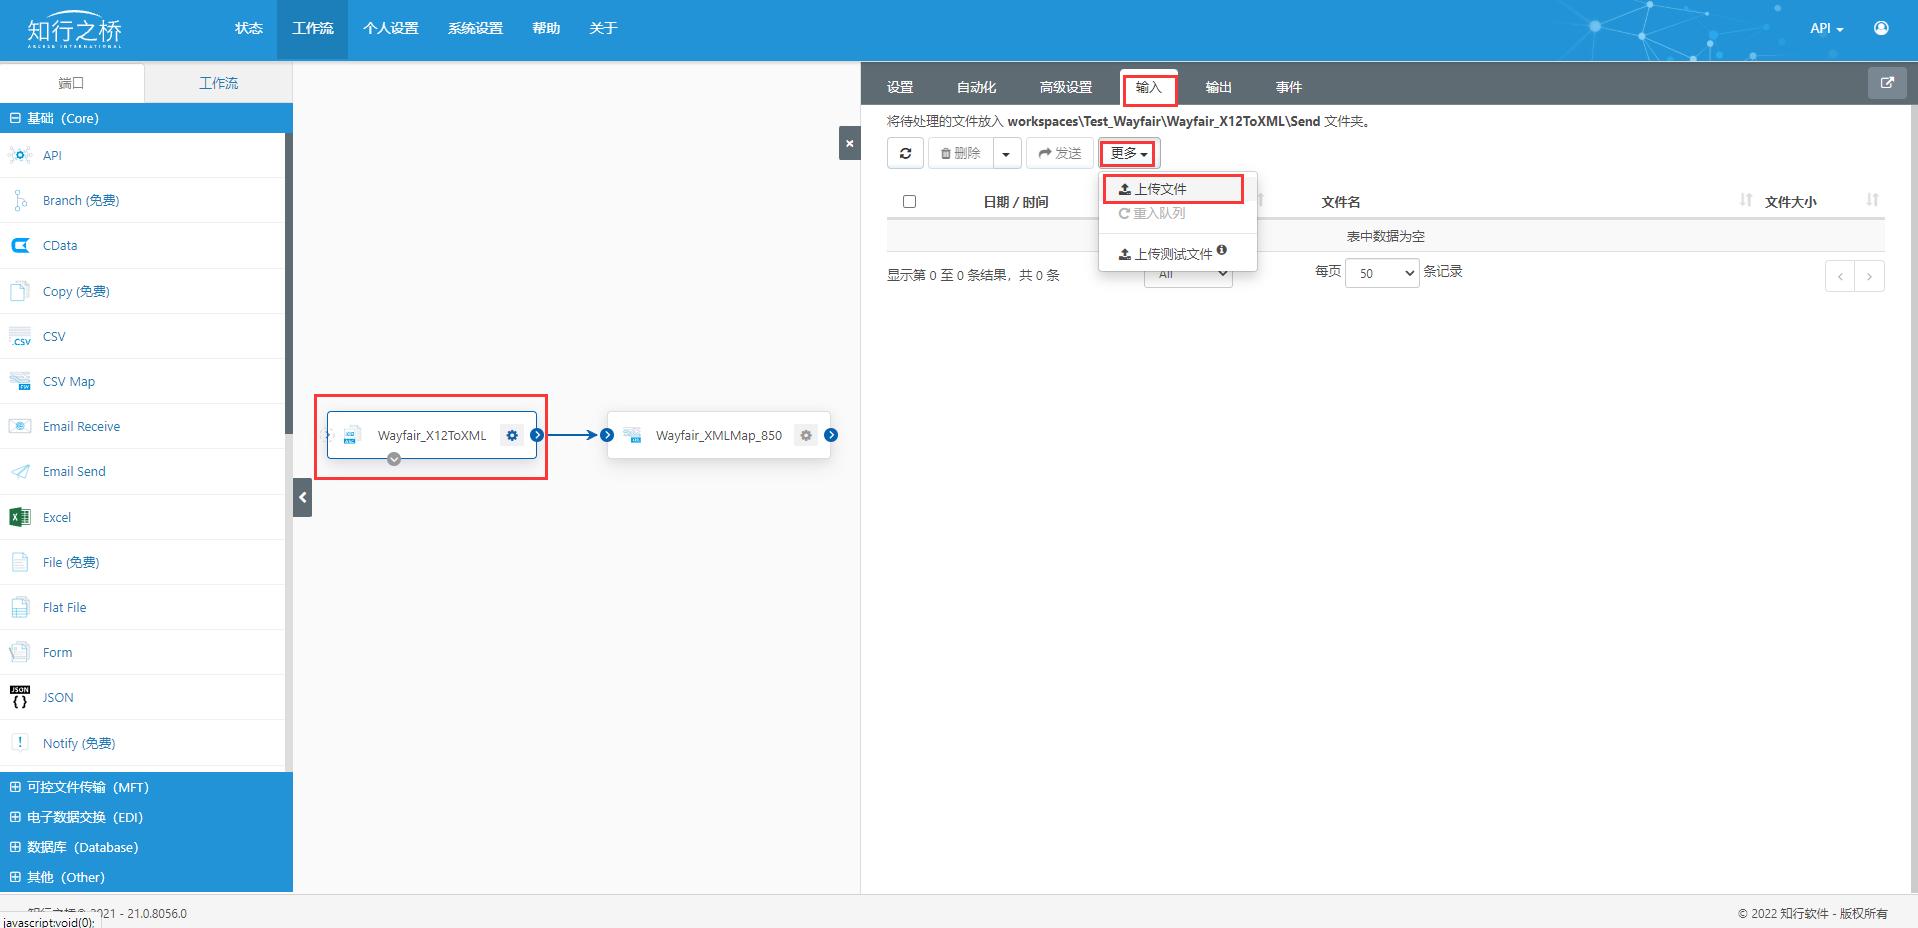The height and width of the screenshot is (928, 1918).
Task: Select the Email Receive connector
Action: tap(81, 426)
